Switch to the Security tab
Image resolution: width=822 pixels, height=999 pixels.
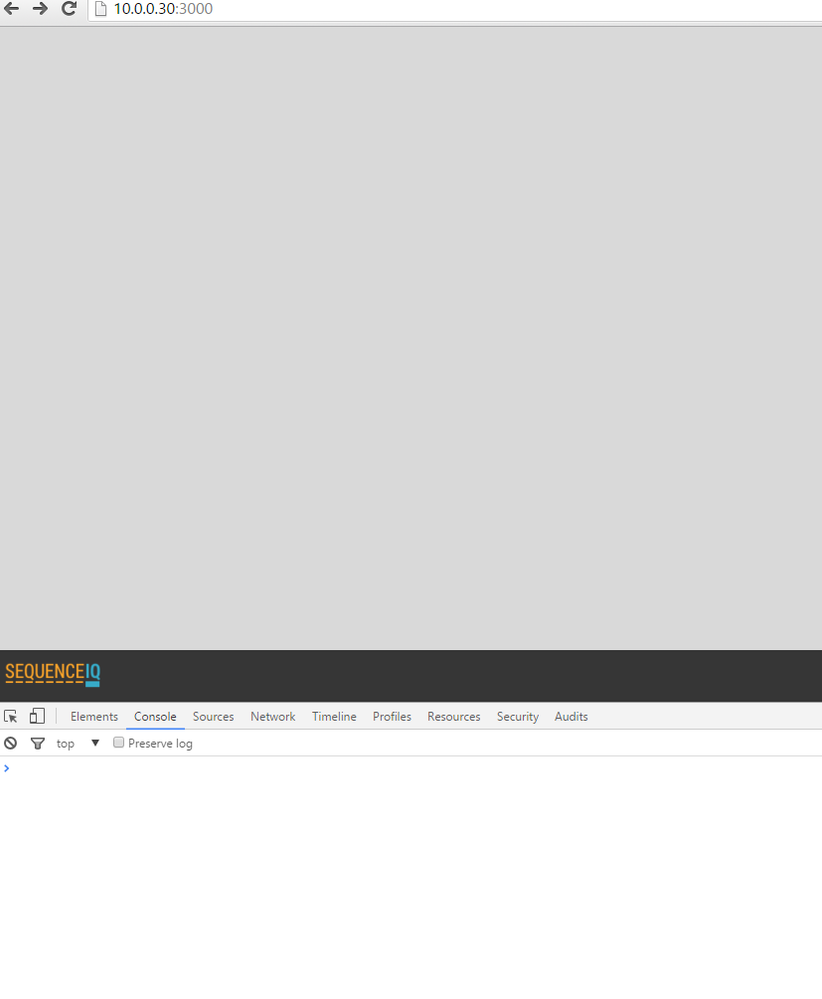tap(517, 716)
